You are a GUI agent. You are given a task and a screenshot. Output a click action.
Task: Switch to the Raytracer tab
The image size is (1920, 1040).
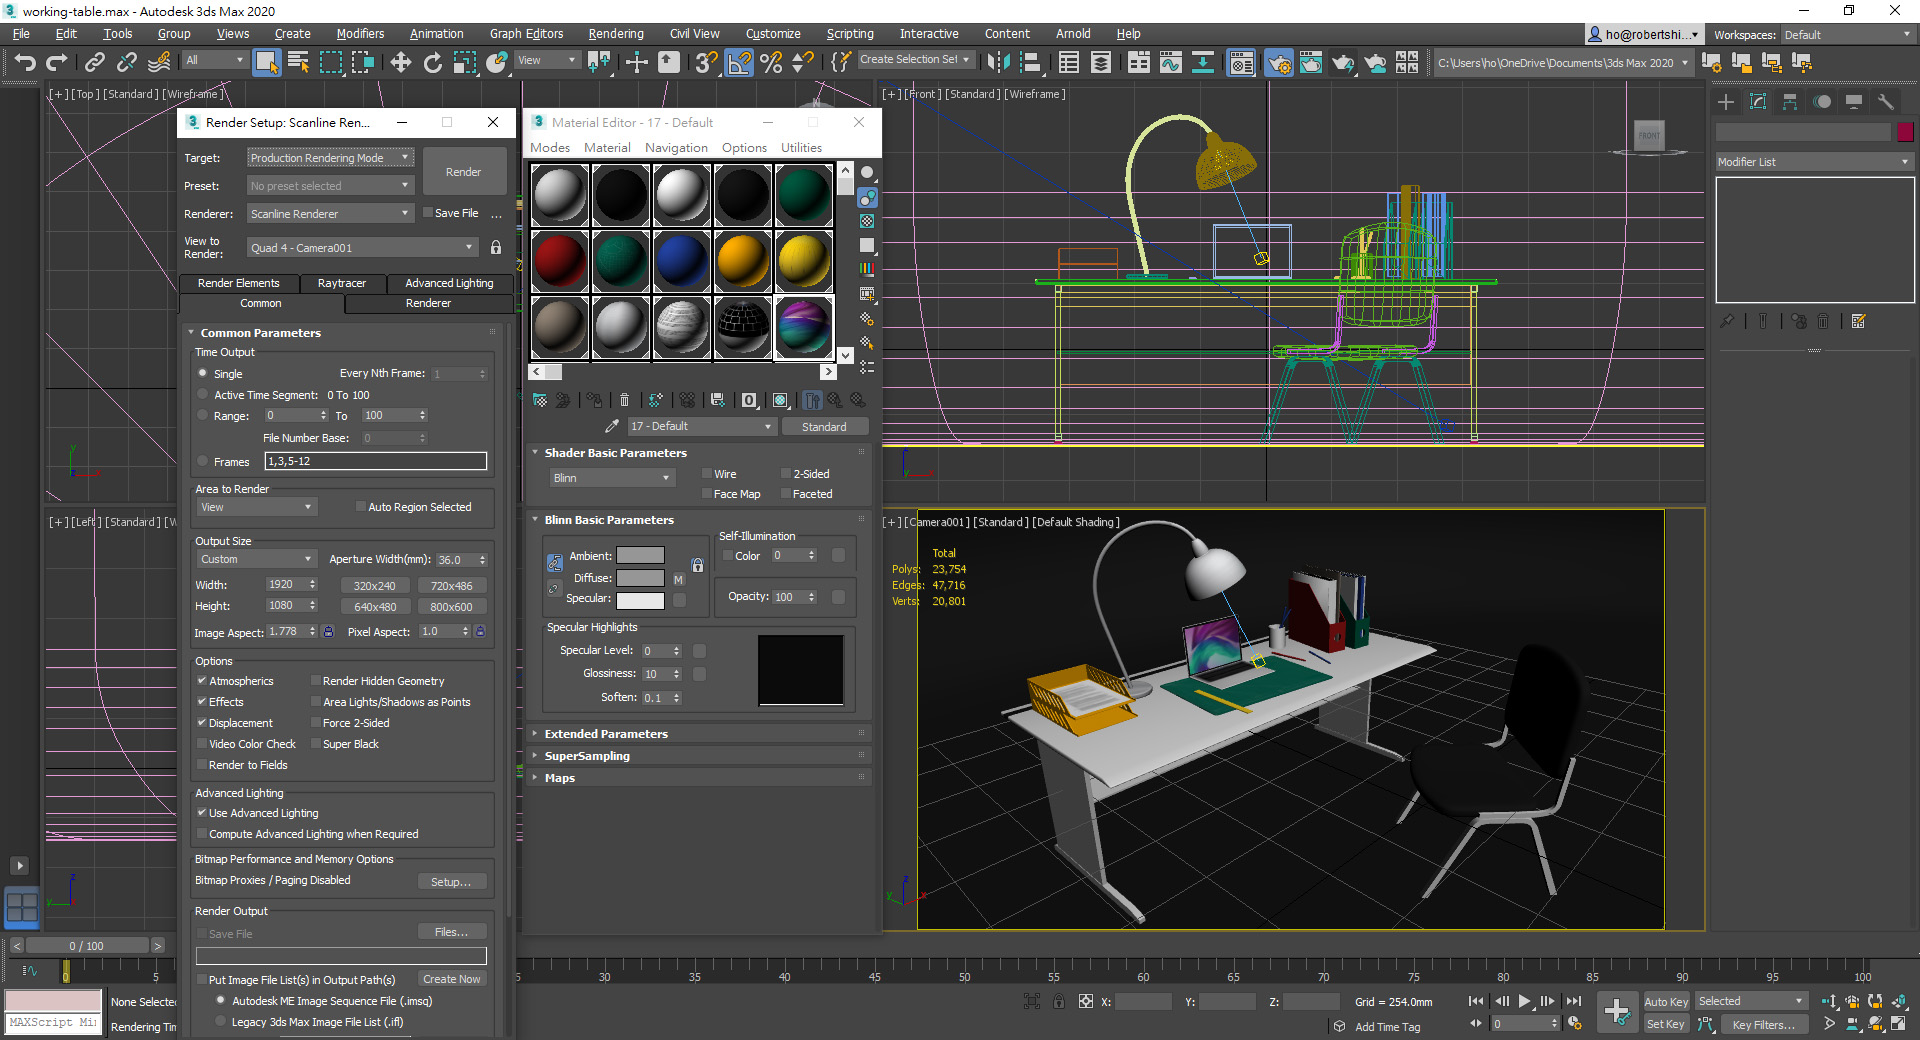point(341,283)
